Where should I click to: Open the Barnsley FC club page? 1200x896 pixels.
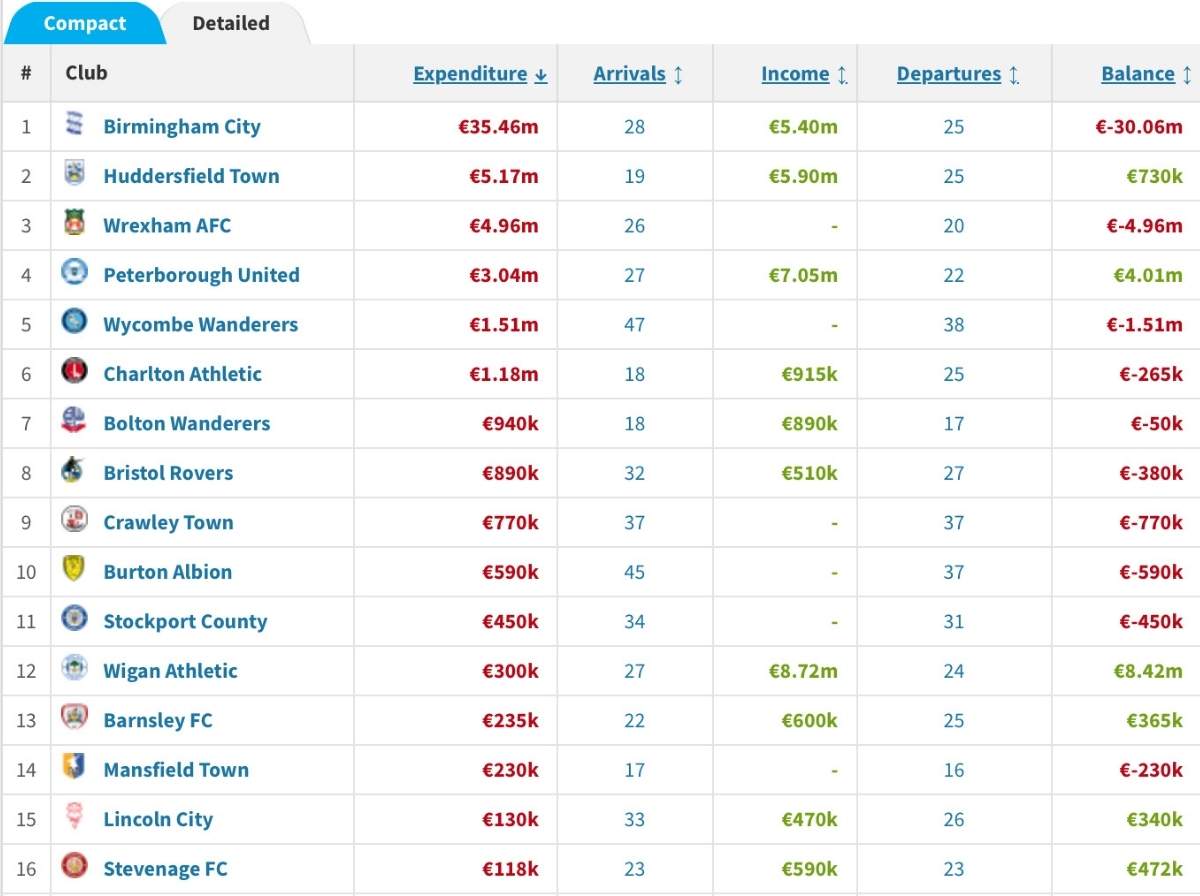tap(158, 721)
